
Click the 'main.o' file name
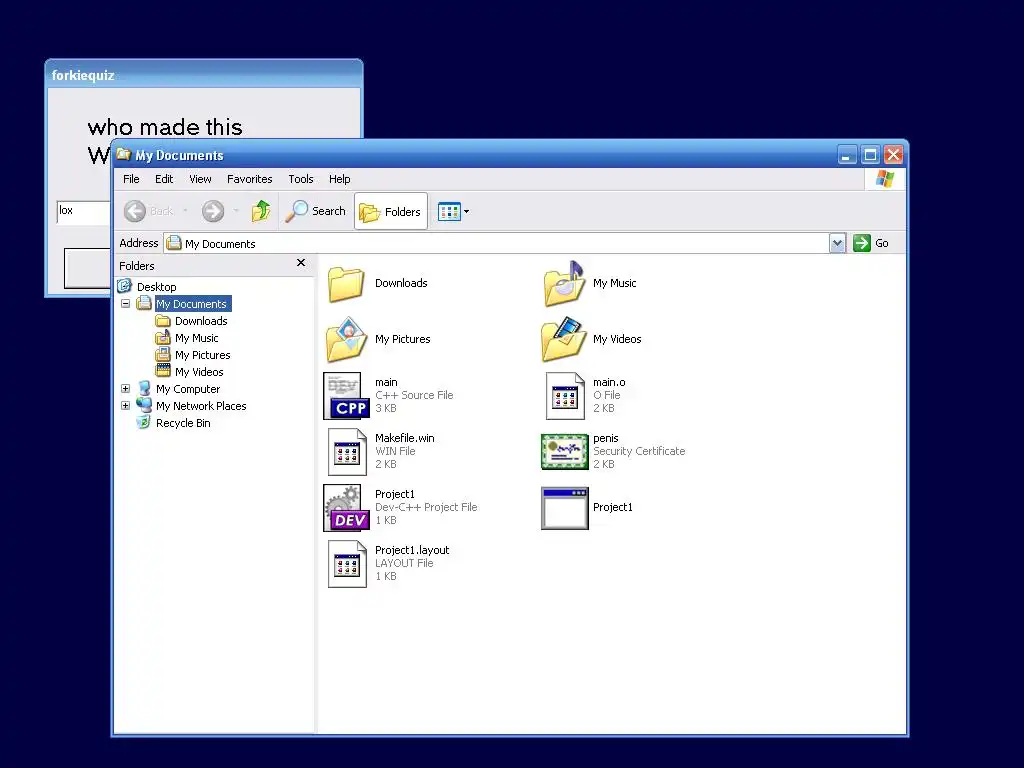(x=609, y=382)
